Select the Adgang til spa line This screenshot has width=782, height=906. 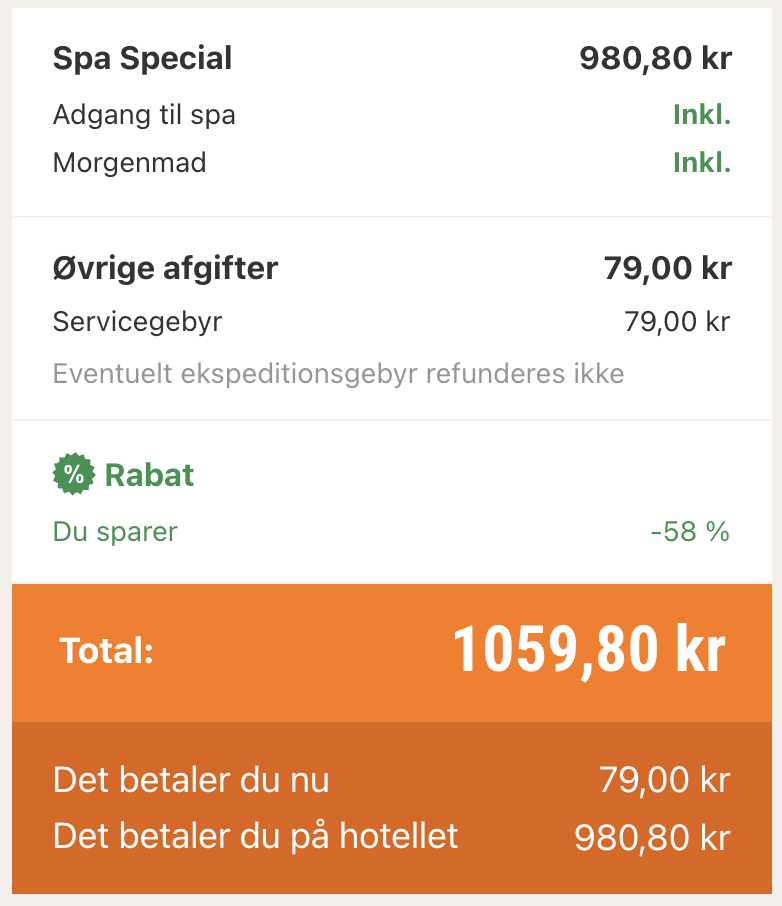pos(144,115)
